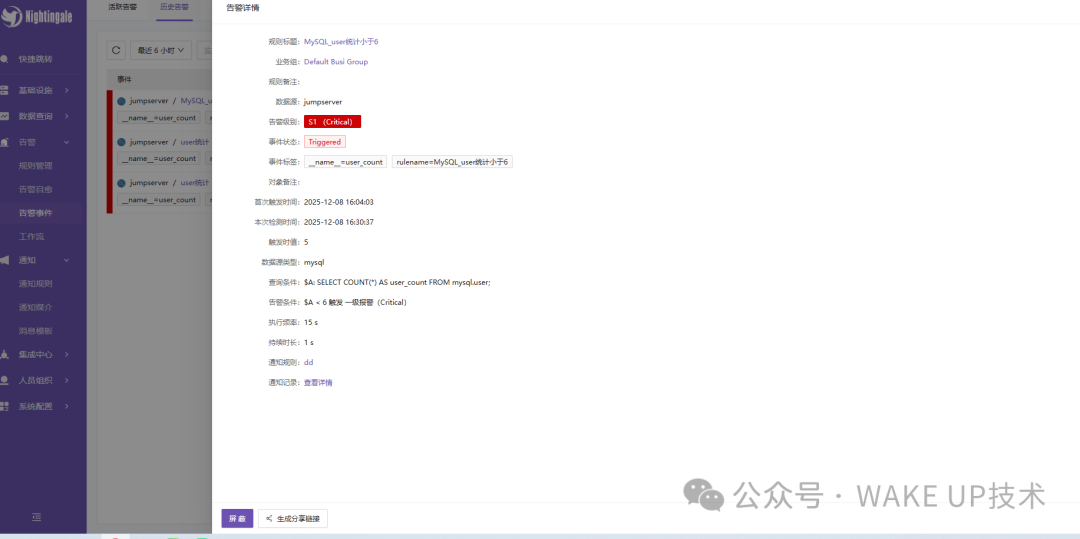Click the 数据源类型 value mysql
The width and height of the screenshot is (1080, 539).
(314, 262)
